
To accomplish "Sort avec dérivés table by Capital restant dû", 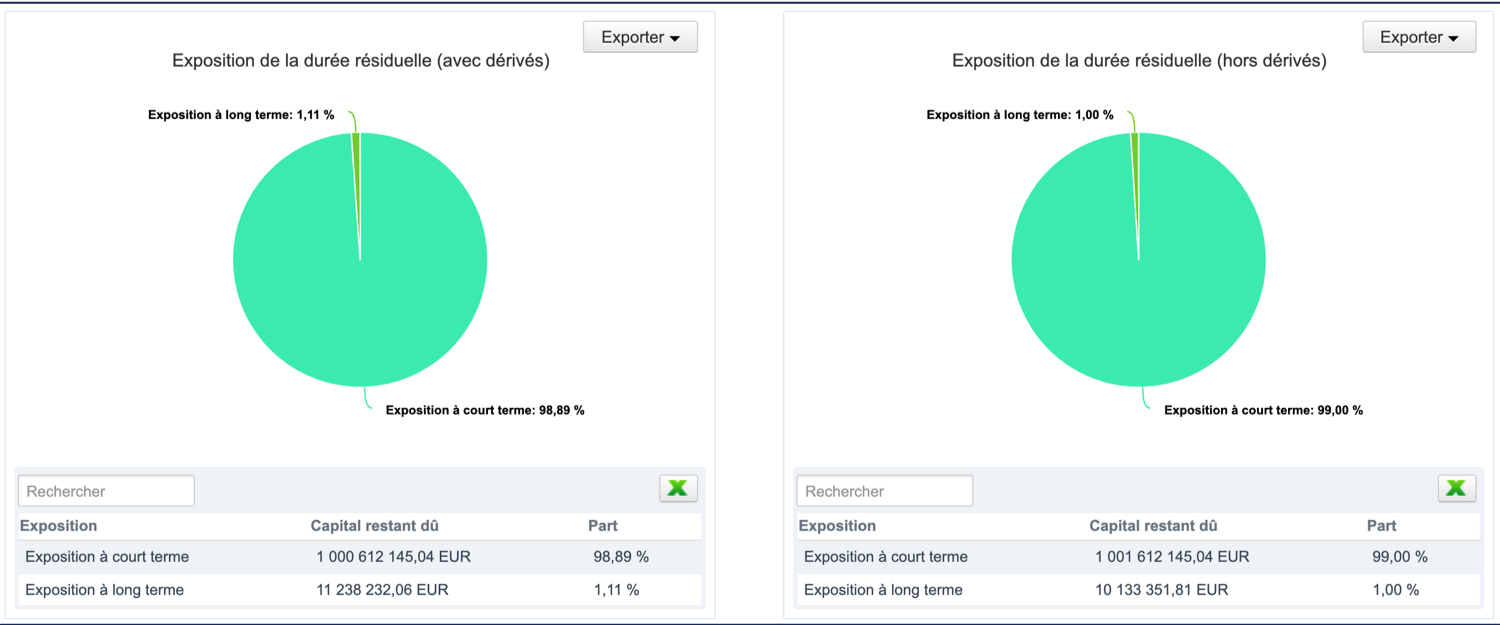I will tap(374, 526).
